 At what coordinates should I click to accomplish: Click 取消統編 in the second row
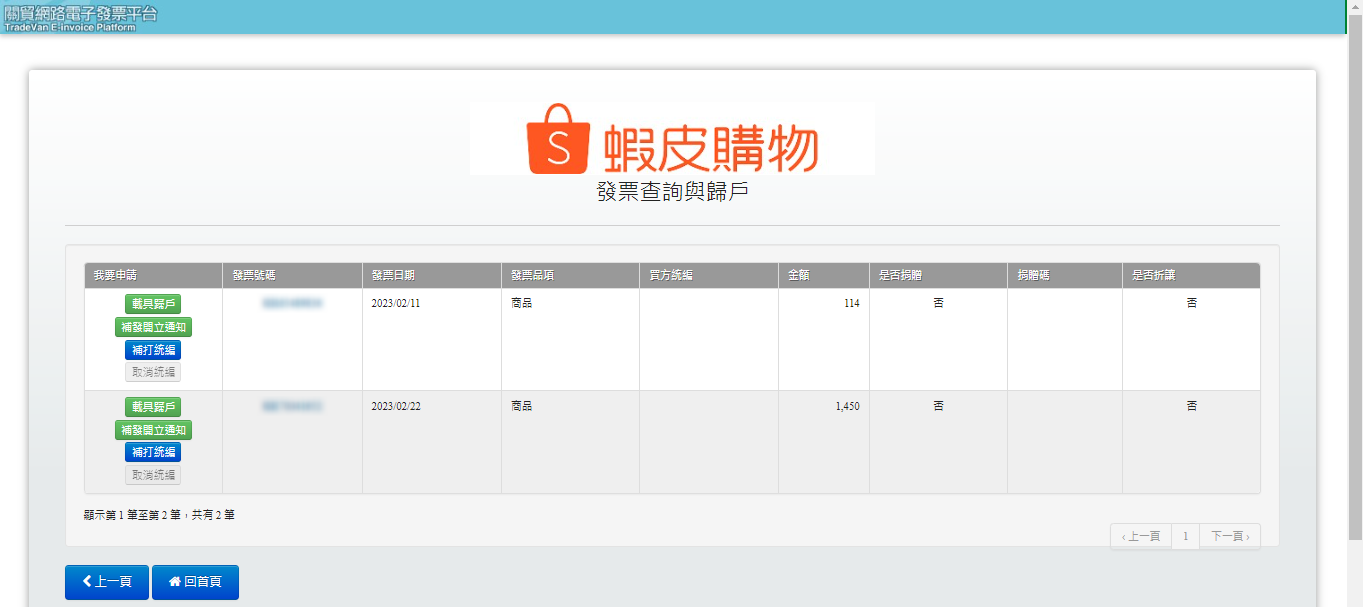click(x=152, y=475)
